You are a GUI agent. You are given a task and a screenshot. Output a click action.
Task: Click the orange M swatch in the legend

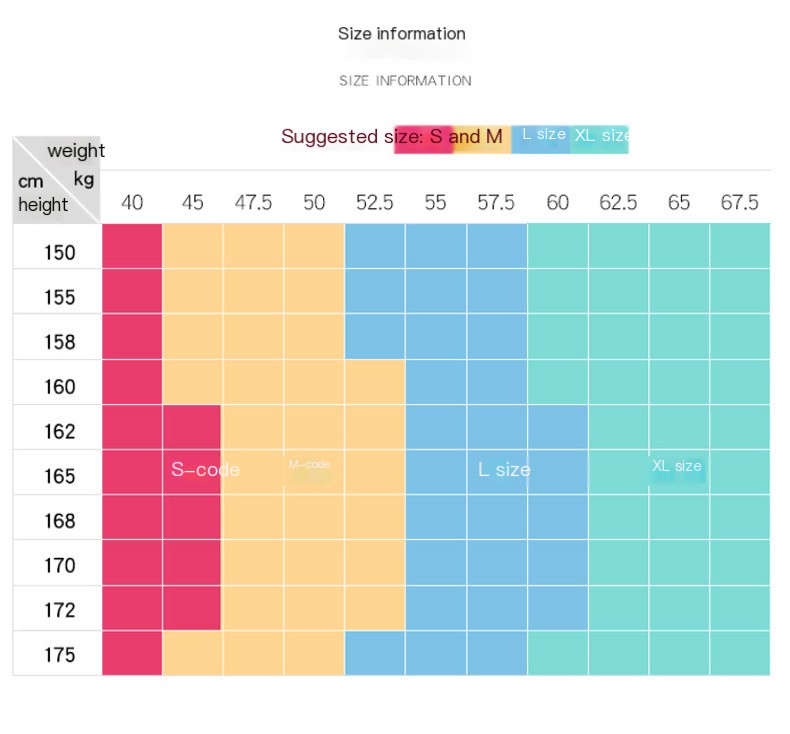482,140
